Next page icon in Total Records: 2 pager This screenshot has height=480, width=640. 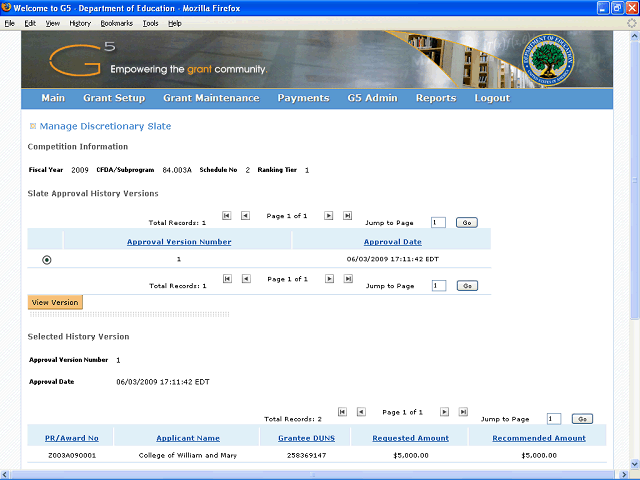(x=444, y=412)
